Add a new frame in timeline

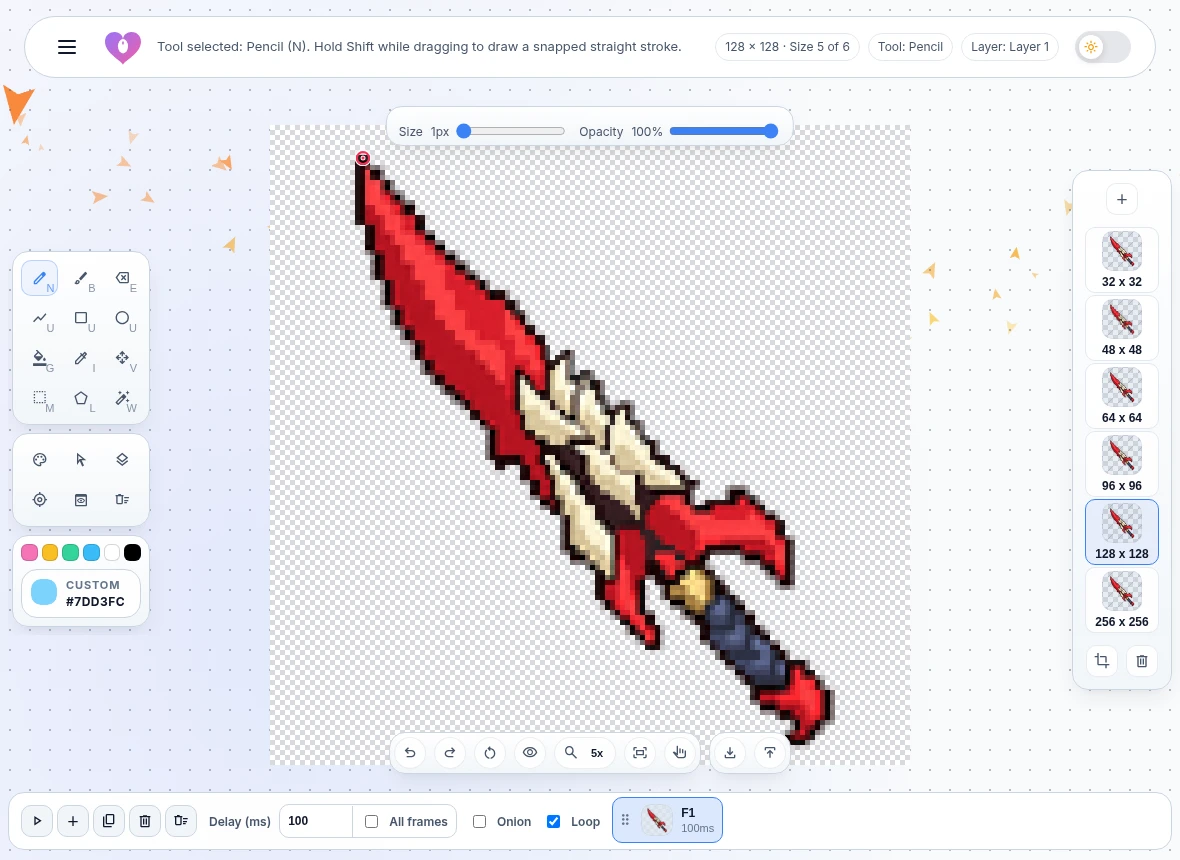pos(73,821)
